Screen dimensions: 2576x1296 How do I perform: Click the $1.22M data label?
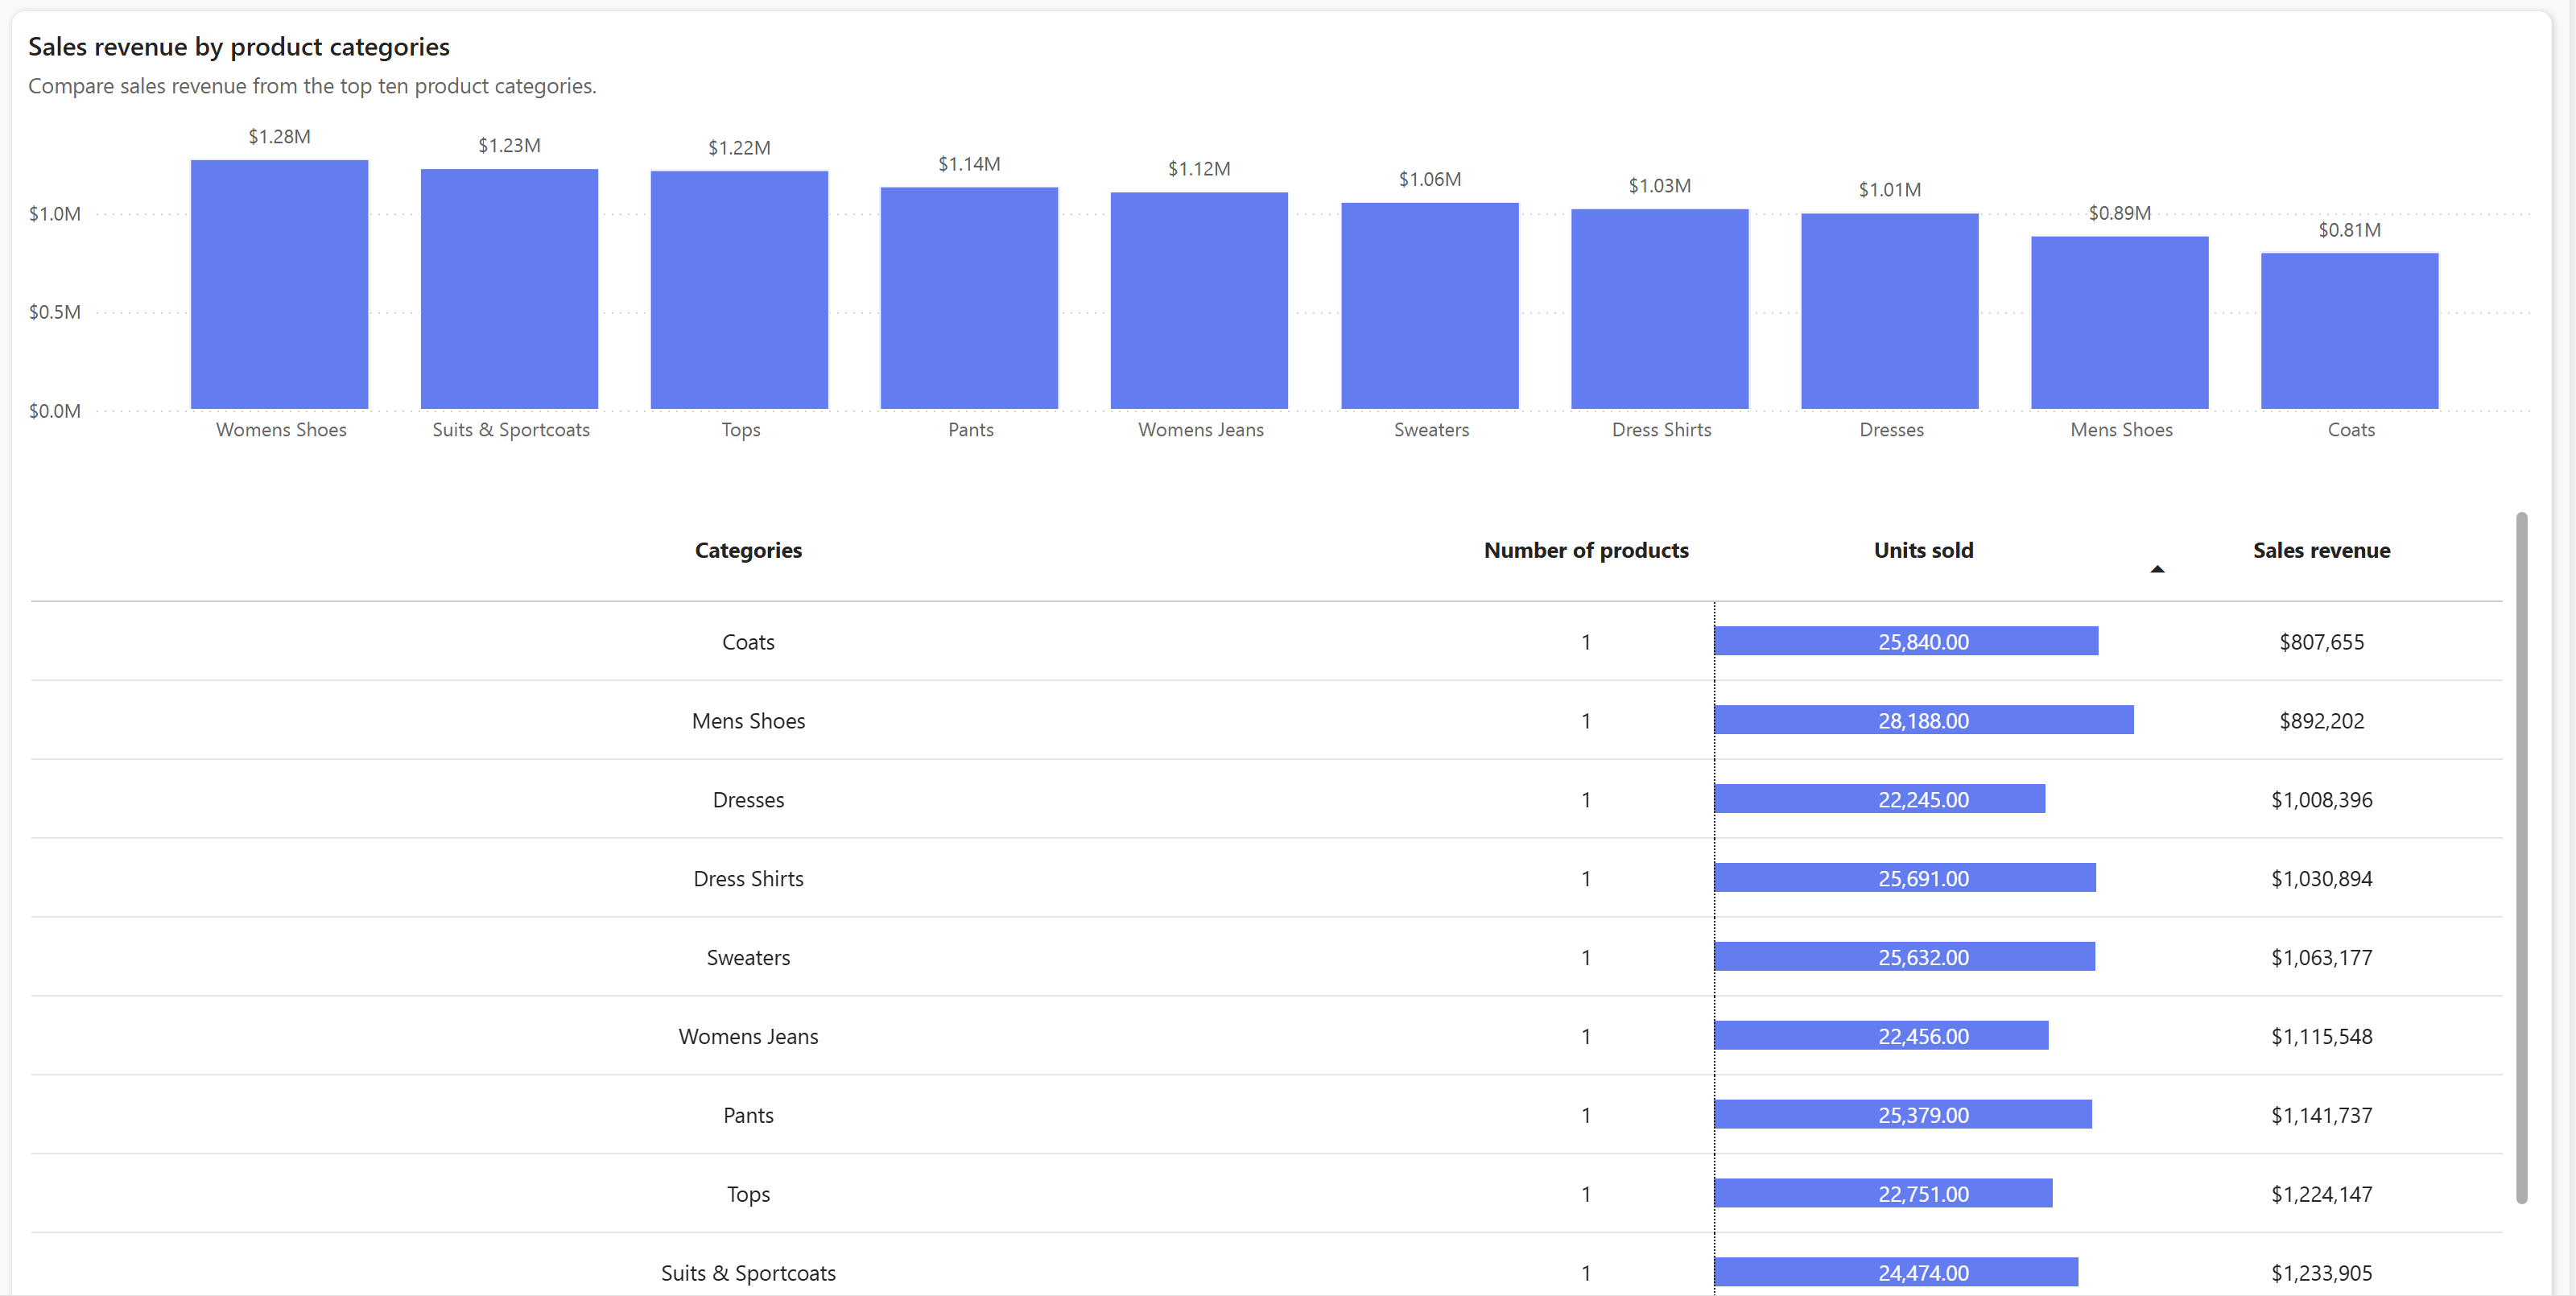tap(739, 147)
